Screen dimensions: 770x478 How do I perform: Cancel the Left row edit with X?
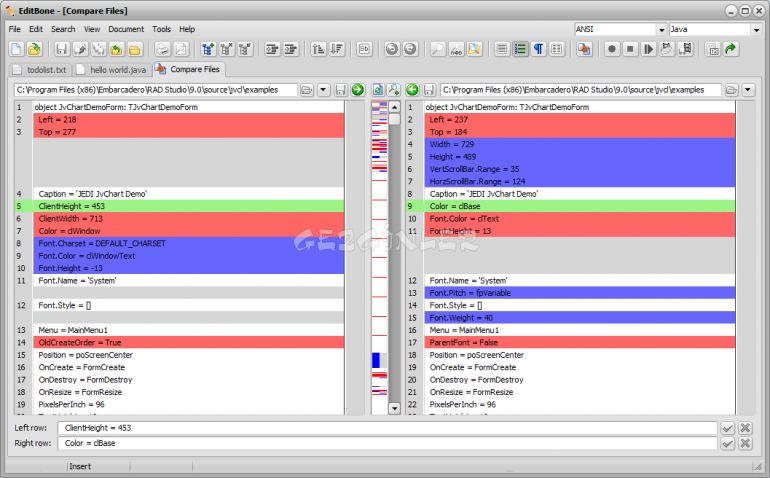click(745, 428)
